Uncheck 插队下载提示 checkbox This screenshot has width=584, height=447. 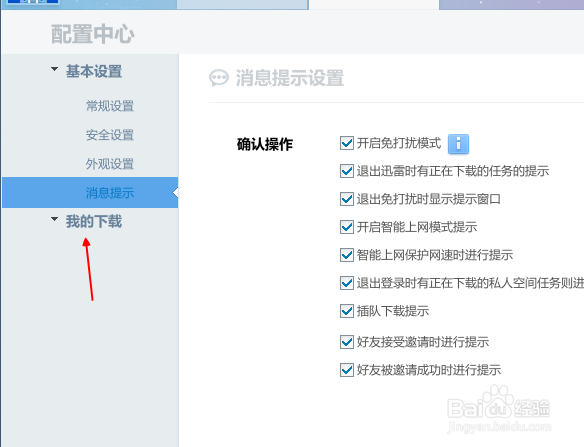coord(347,311)
